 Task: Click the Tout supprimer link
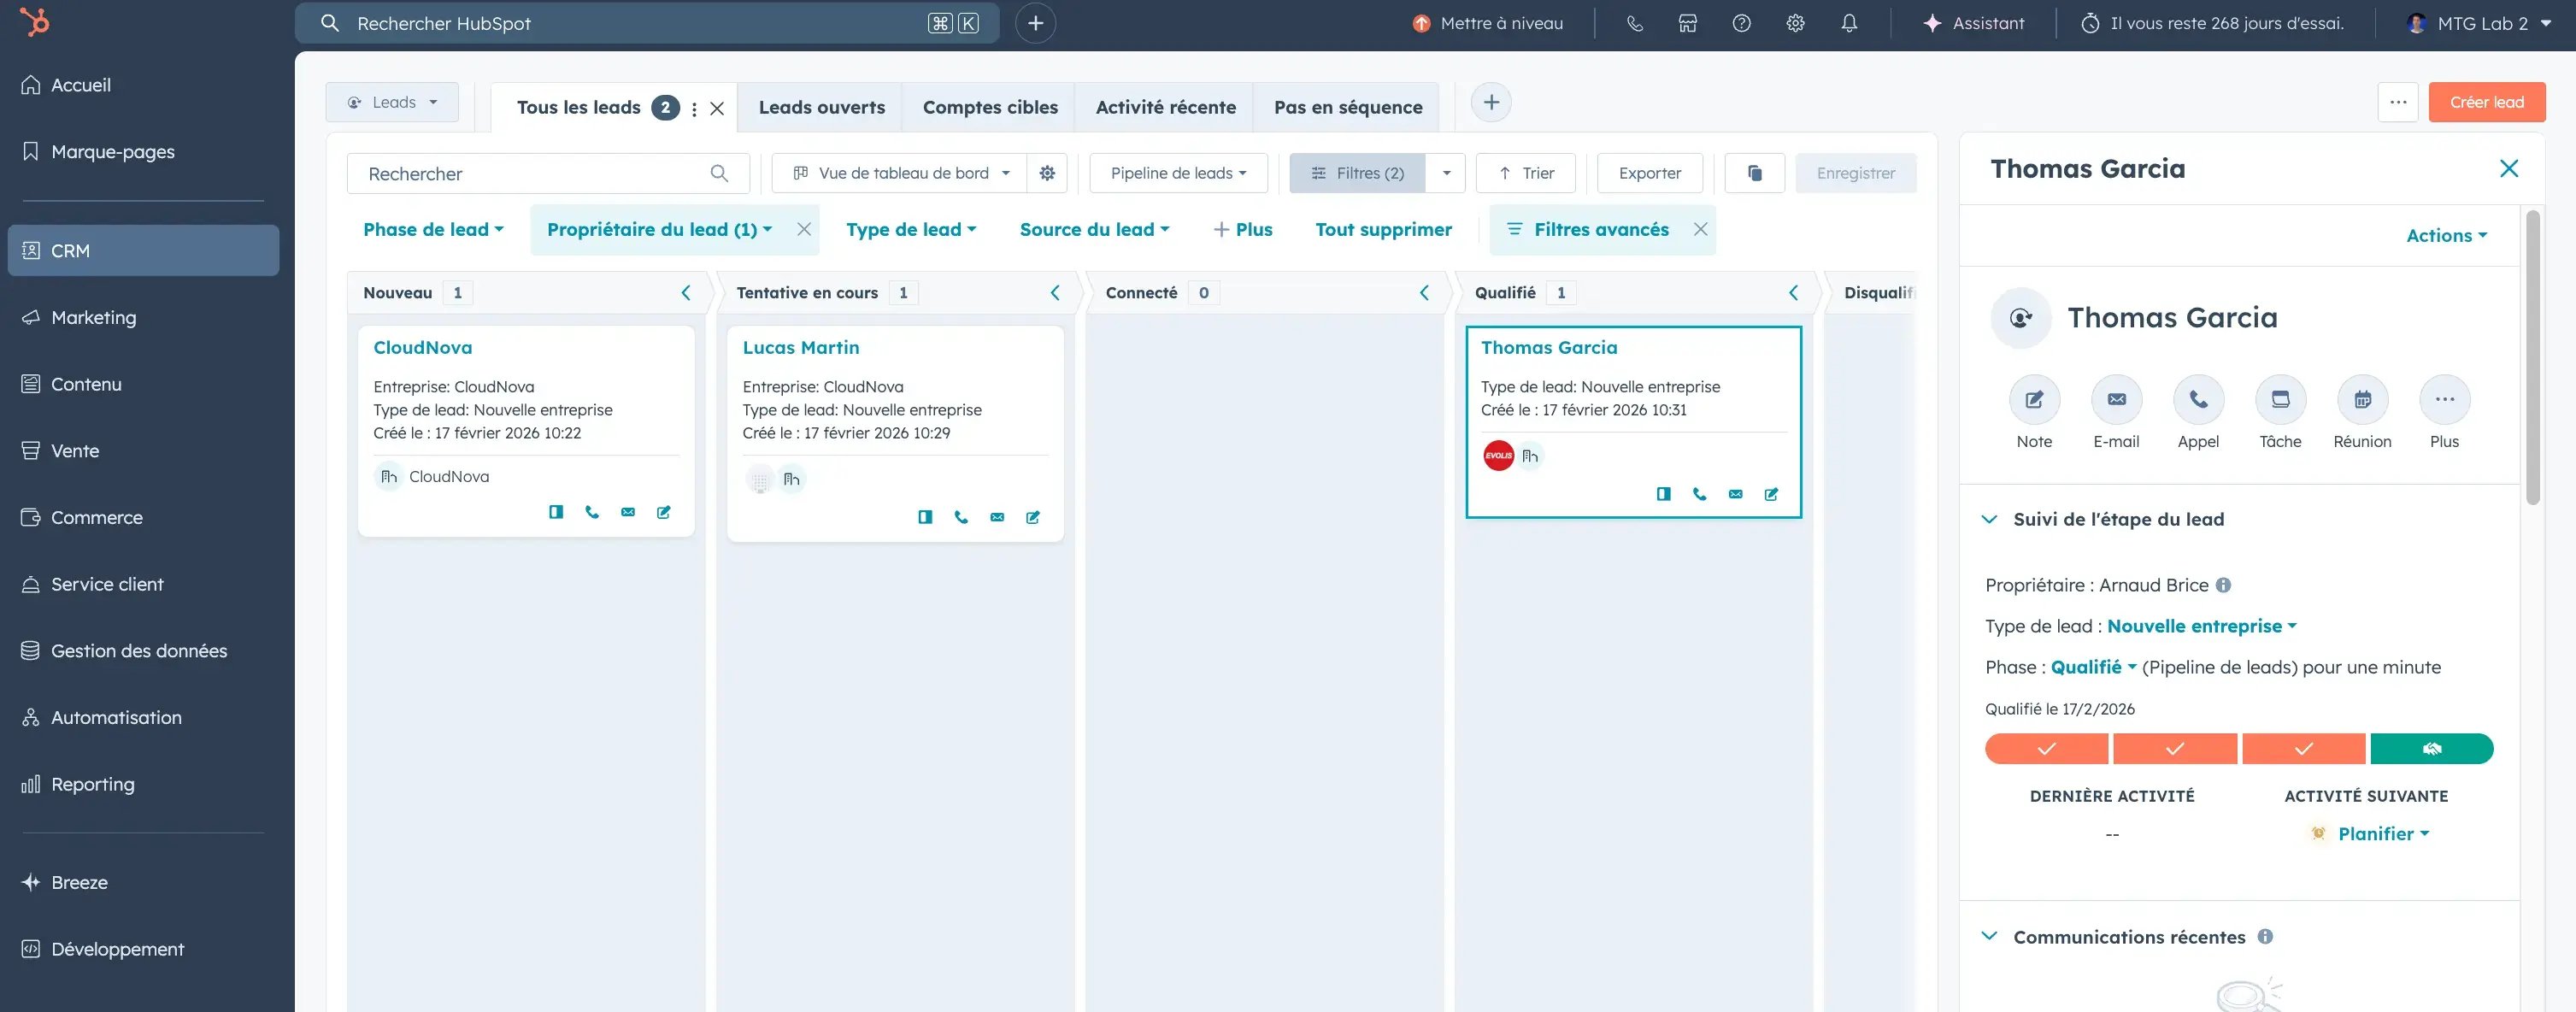[1383, 229]
